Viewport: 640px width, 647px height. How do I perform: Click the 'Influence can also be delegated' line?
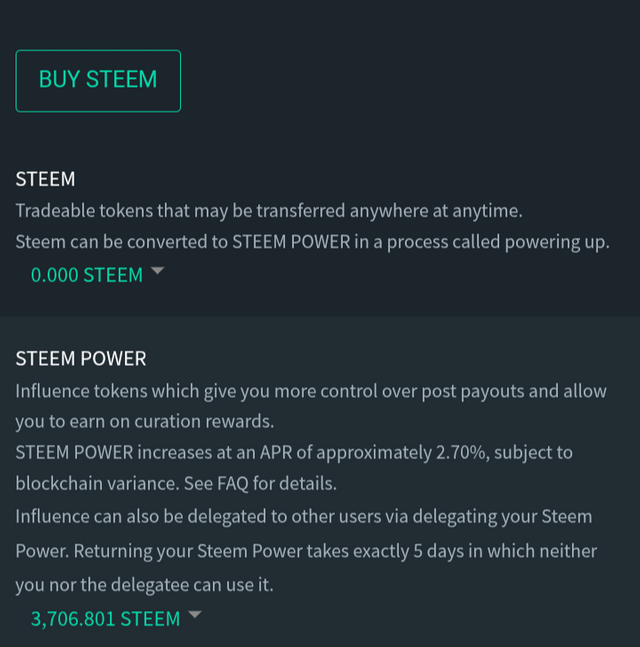[304, 517]
